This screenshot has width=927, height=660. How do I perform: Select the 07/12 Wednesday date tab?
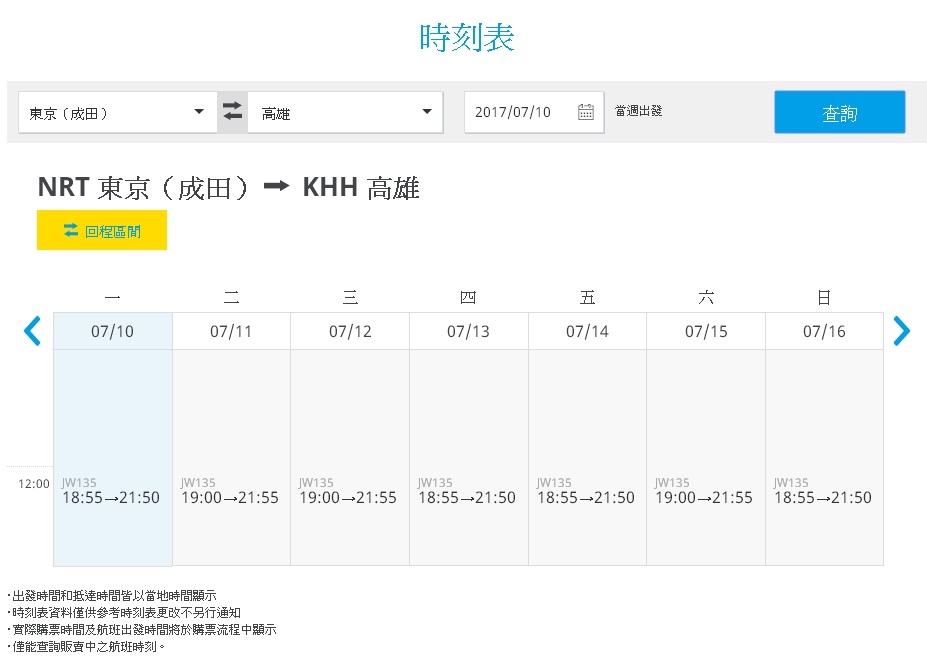(350, 331)
